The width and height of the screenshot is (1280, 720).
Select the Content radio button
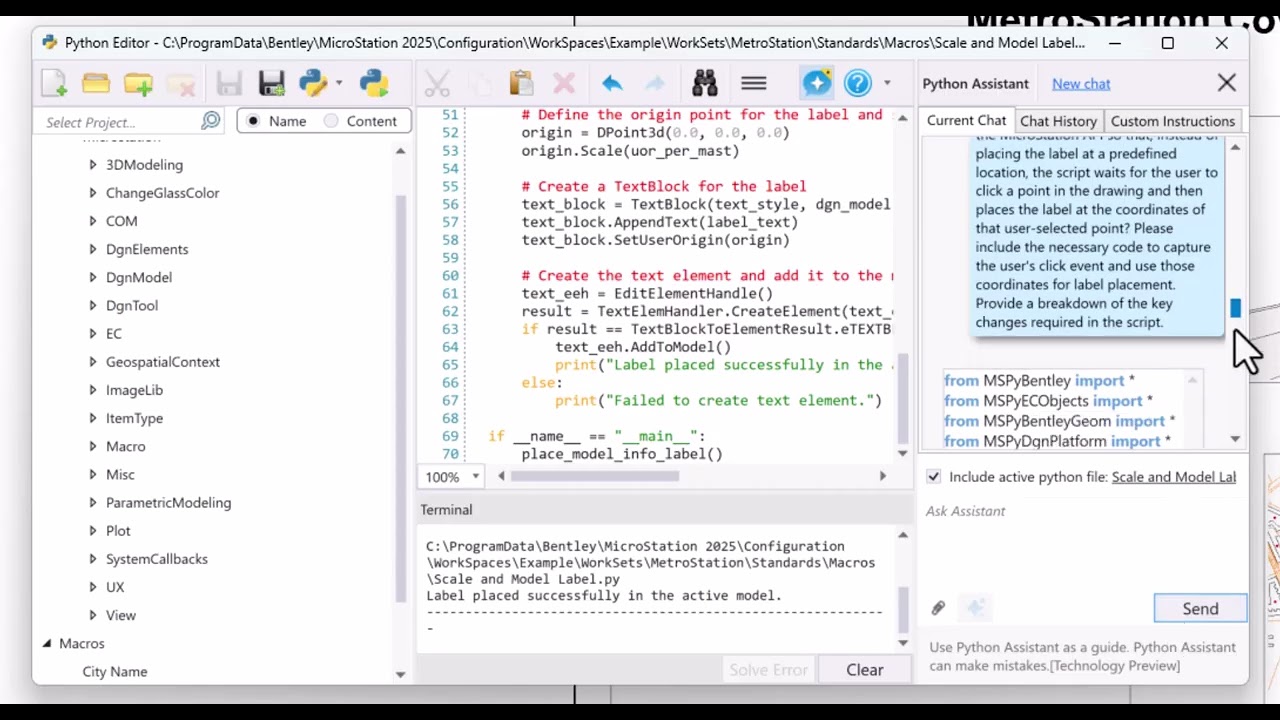(331, 121)
